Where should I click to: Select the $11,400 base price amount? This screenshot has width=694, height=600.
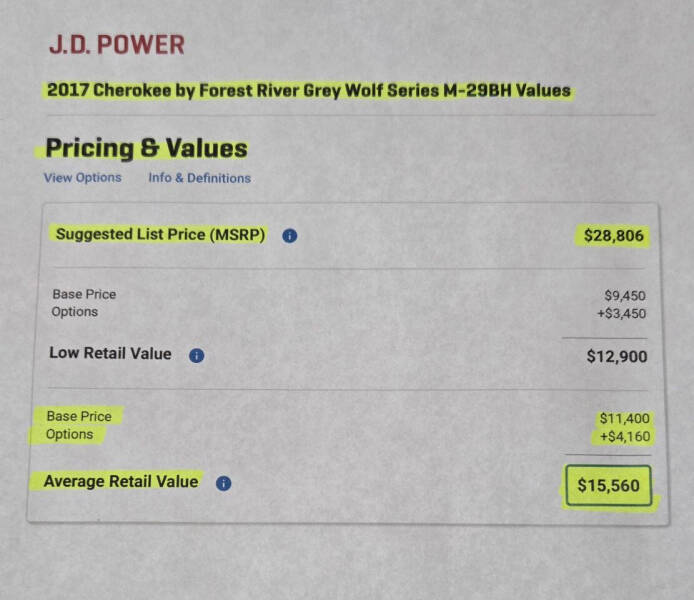622,418
